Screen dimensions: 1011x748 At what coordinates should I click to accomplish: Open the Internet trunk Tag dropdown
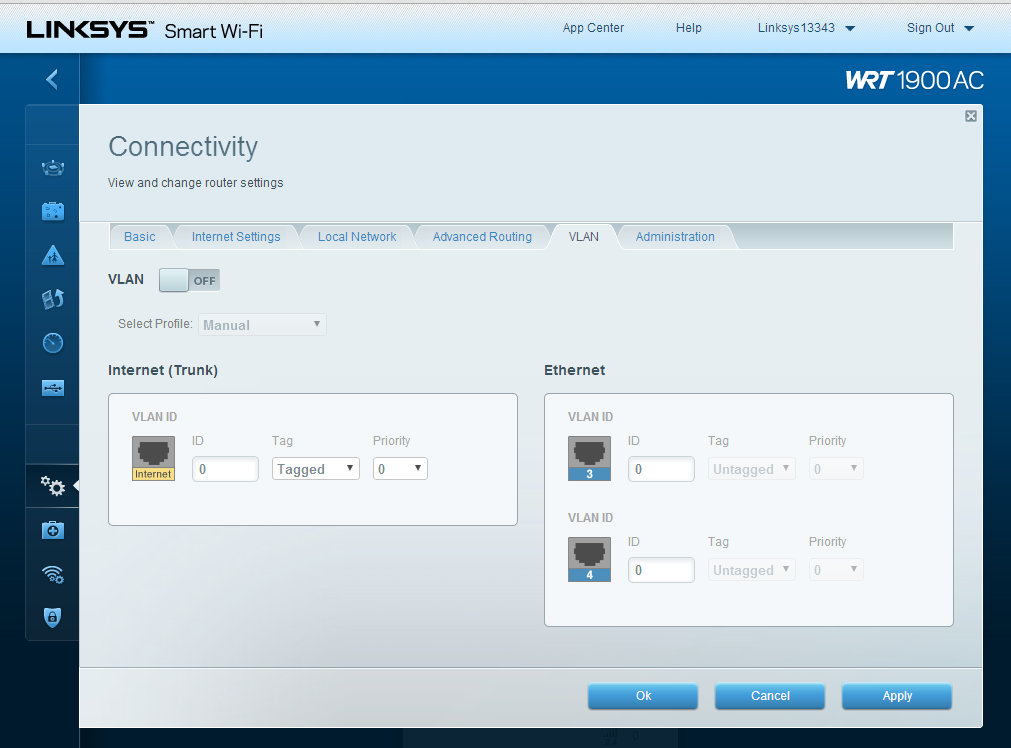[x=315, y=469]
